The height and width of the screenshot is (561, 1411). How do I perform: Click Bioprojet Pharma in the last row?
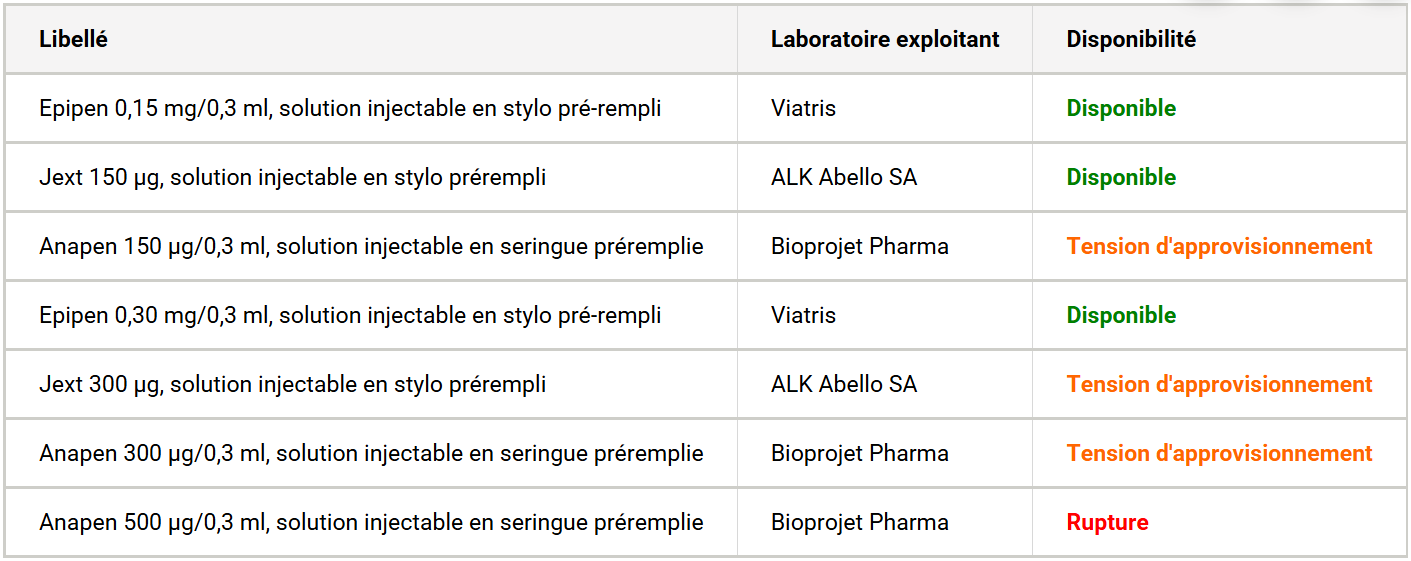click(x=860, y=522)
